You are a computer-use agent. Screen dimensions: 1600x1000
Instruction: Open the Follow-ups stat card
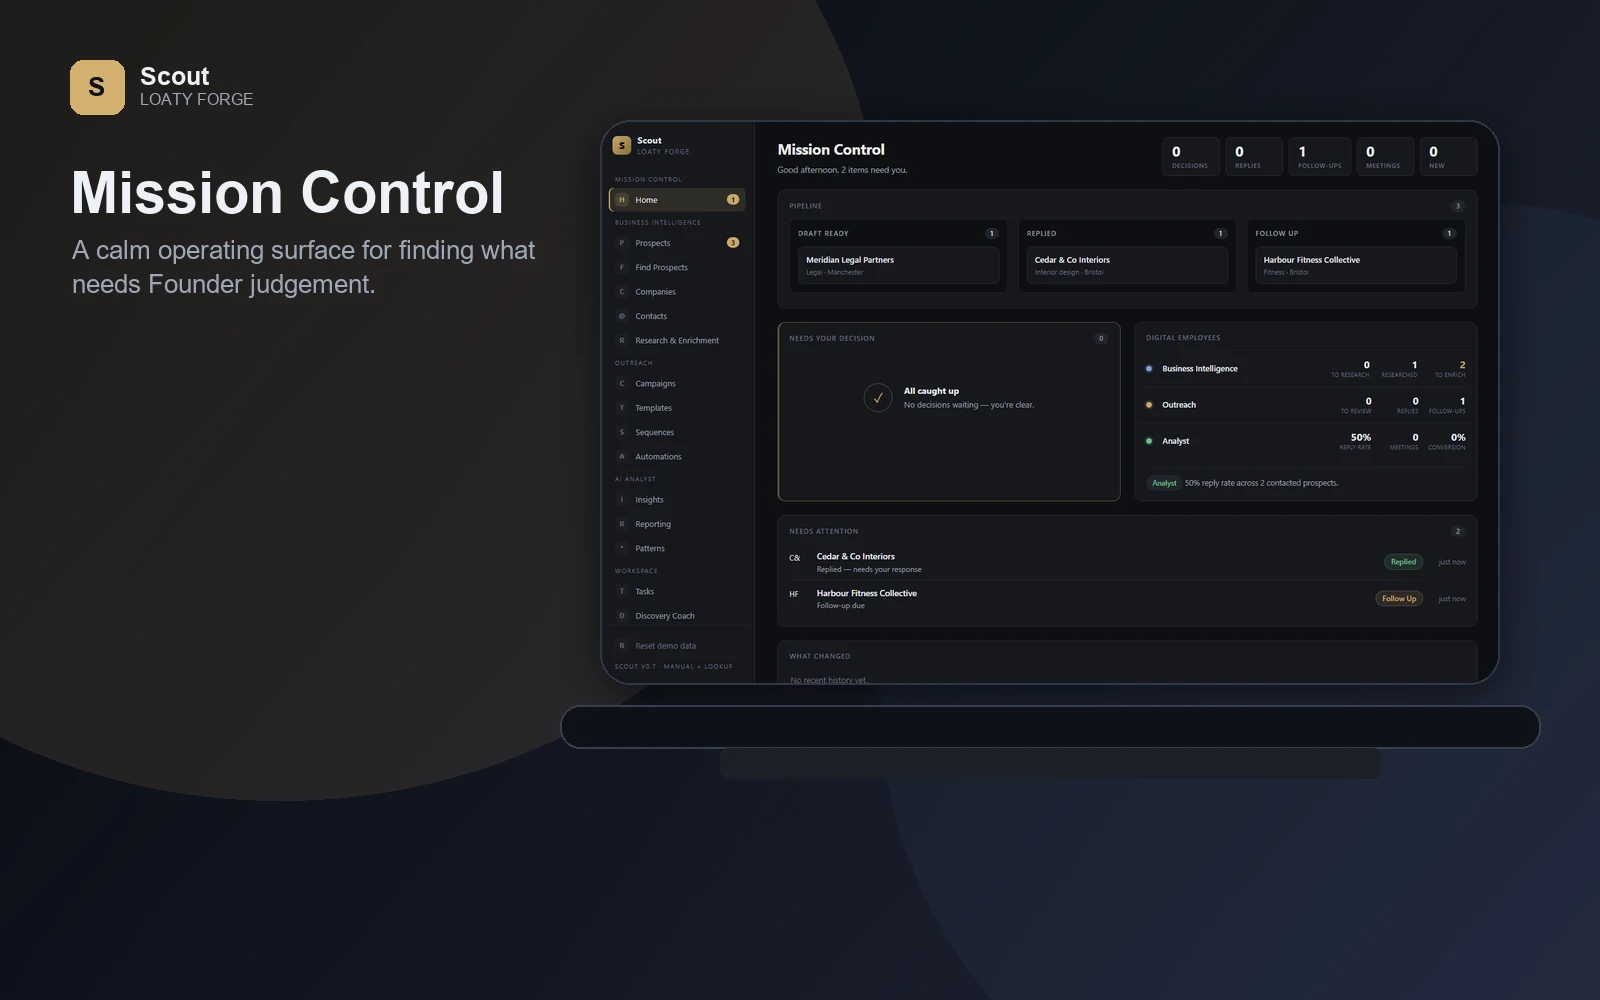1320,157
